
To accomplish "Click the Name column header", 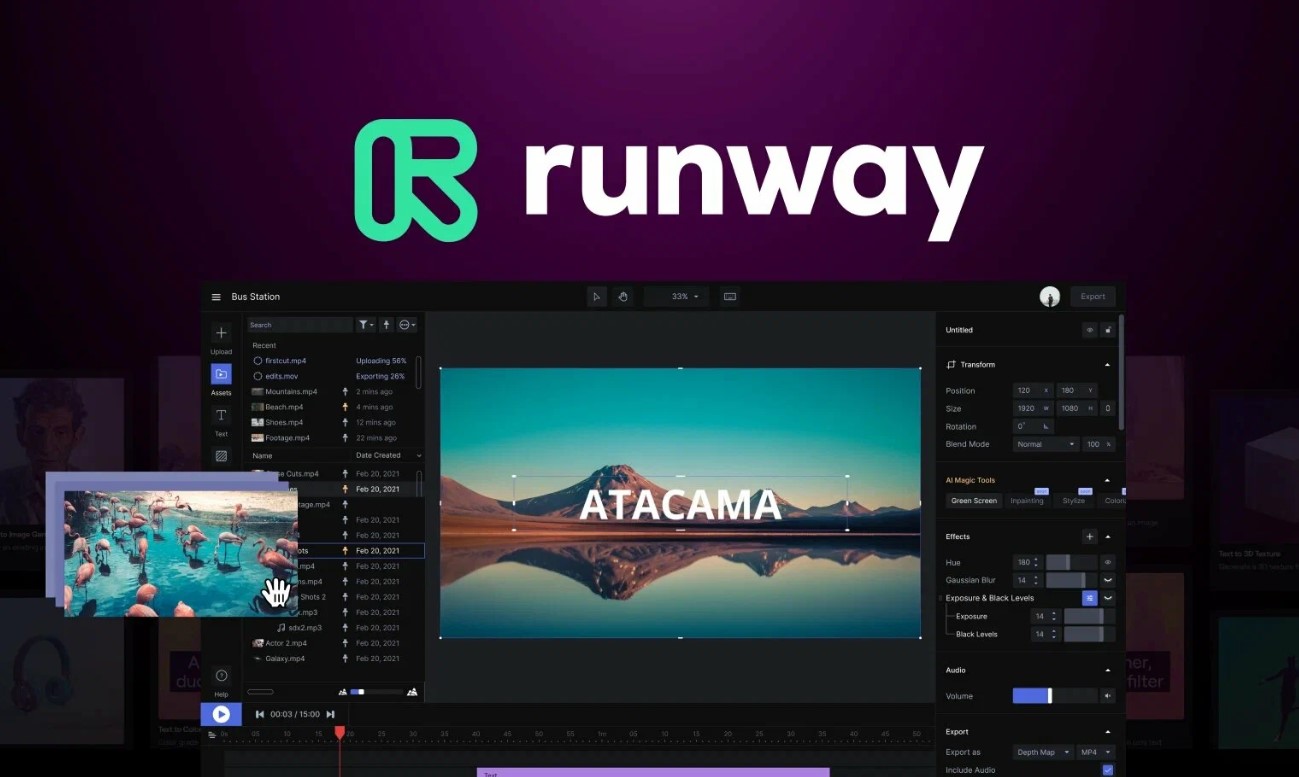I will click(x=262, y=455).
